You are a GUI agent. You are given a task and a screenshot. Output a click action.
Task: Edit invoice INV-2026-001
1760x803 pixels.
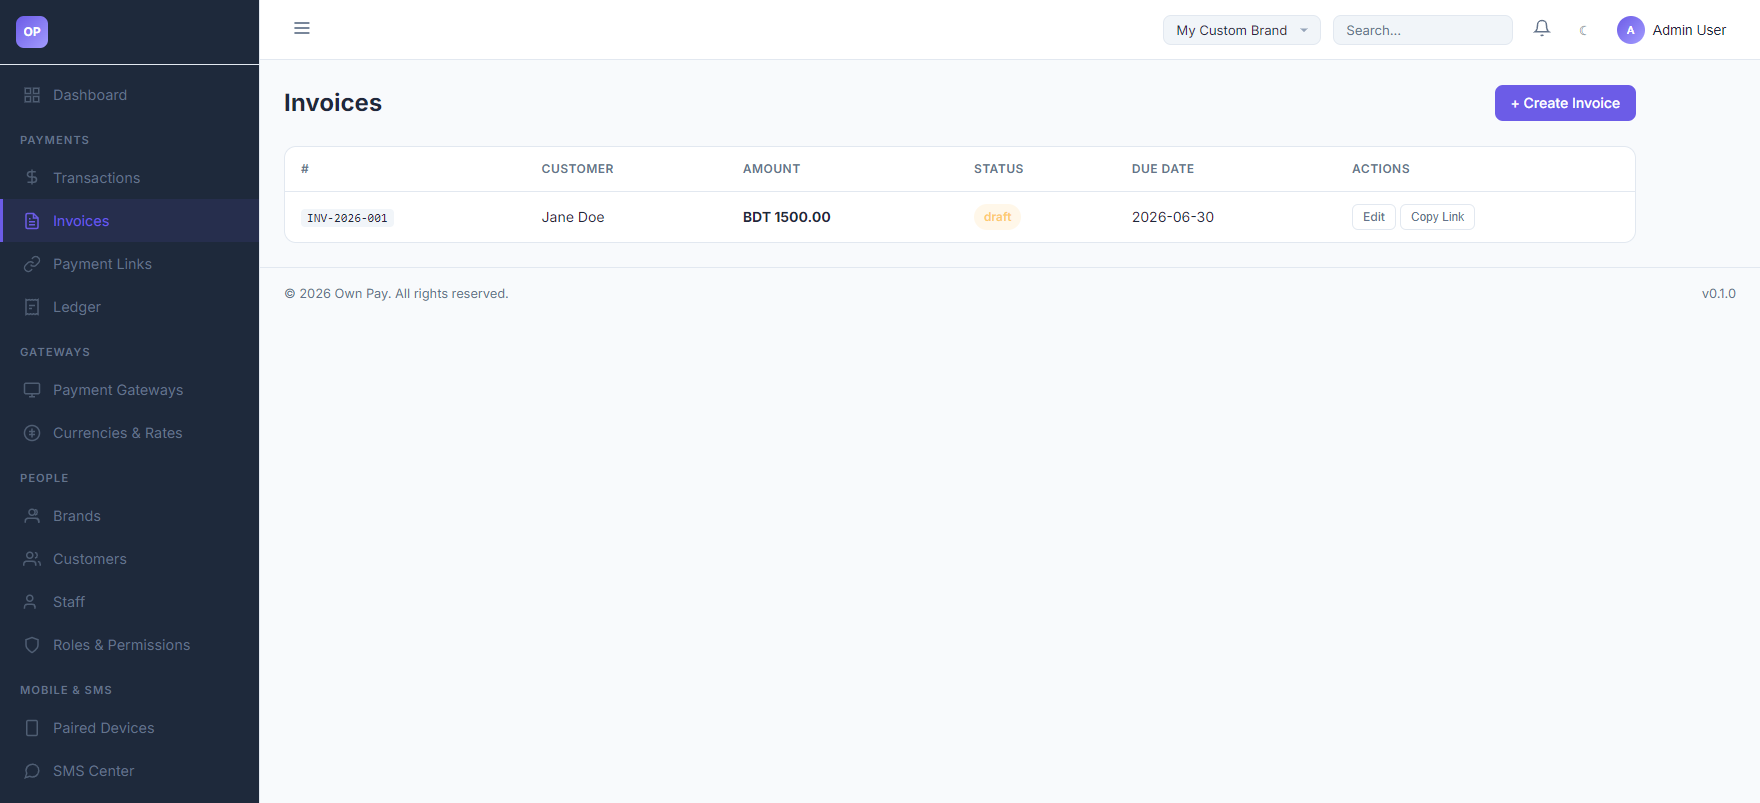pyautogui.click(x=1373, y=217)
